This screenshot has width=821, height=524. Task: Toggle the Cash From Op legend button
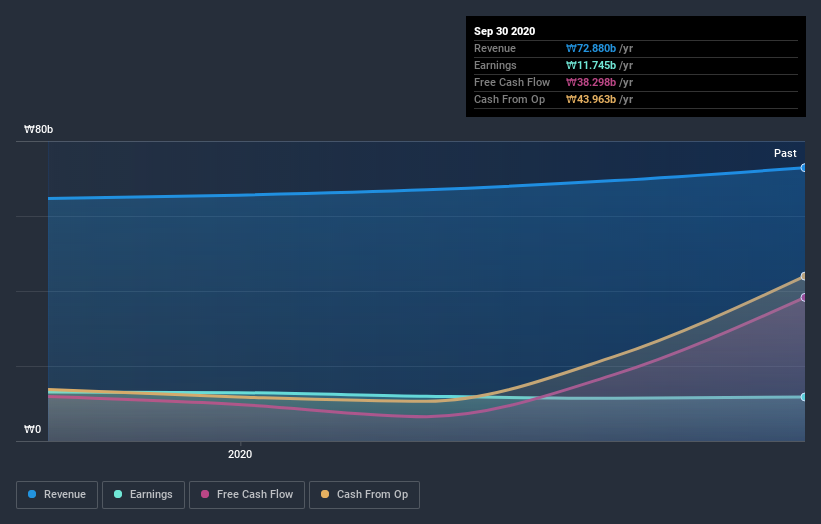364,495
